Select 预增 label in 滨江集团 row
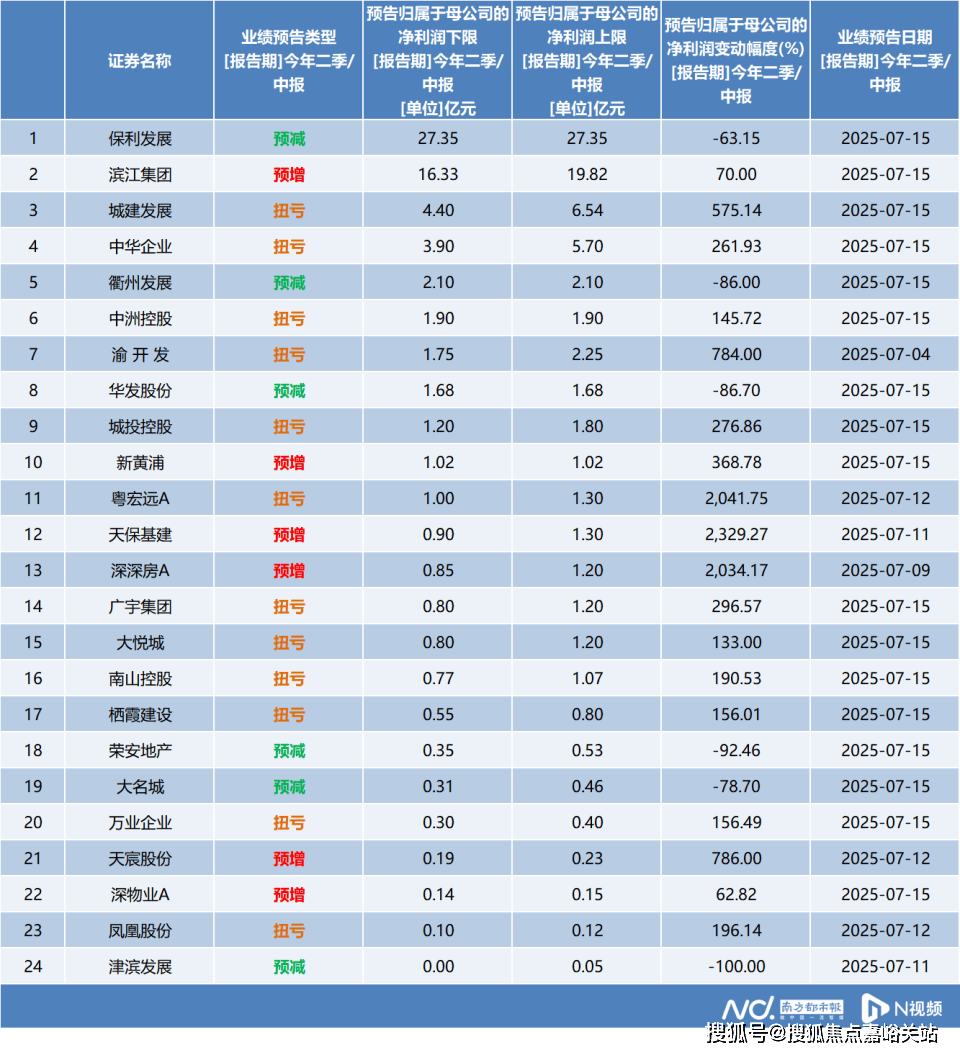The height and width of the screenshot is (1055, 960). coord(288,174)
